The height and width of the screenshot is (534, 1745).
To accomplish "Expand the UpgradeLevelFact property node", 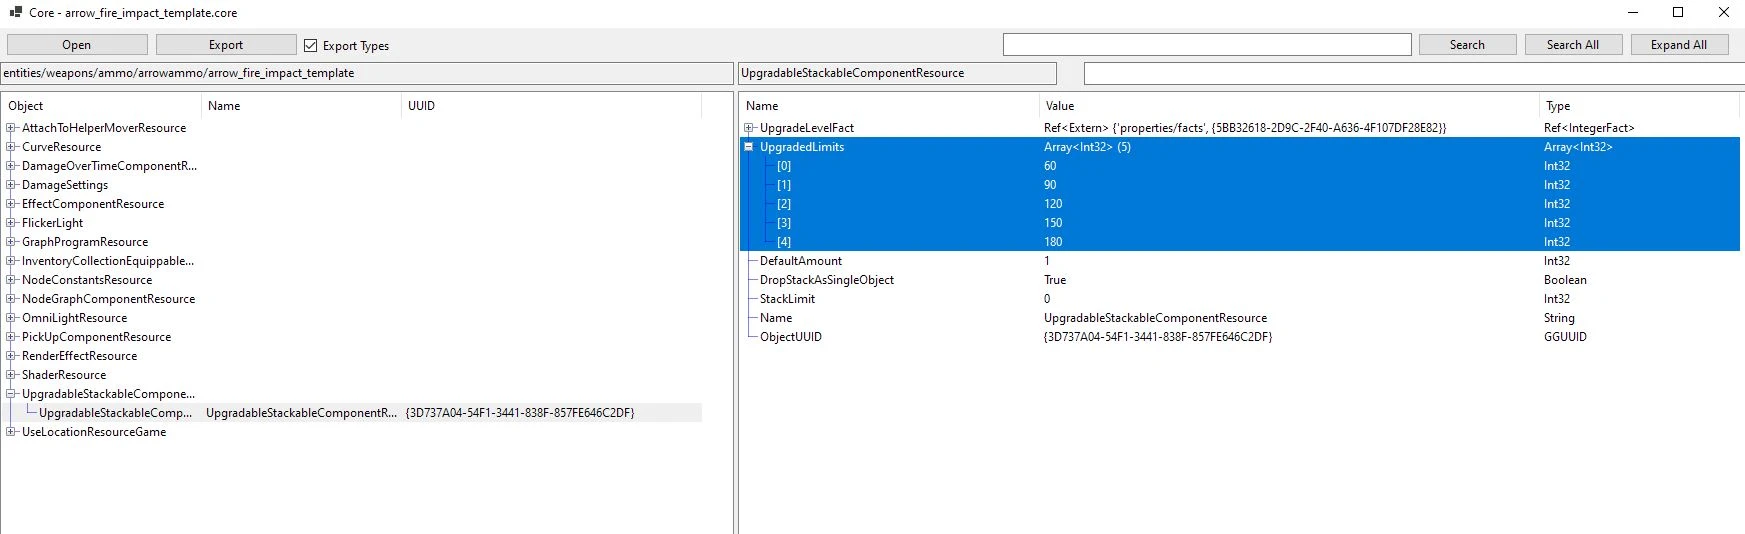I will [748, 128].
